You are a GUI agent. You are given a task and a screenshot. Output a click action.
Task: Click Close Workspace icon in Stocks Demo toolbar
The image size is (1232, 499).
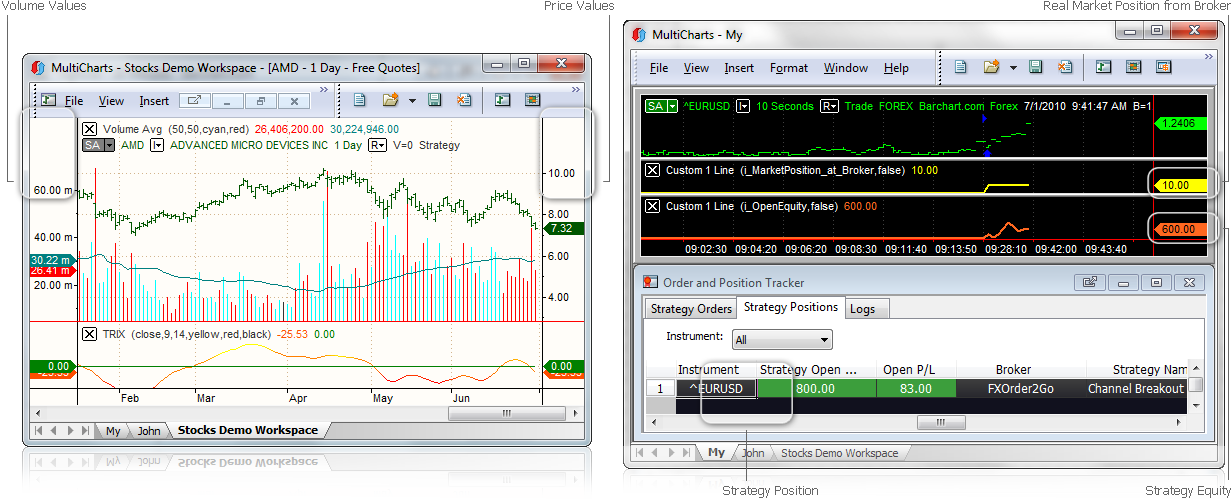pyautogui.click(x=464, y=100)
